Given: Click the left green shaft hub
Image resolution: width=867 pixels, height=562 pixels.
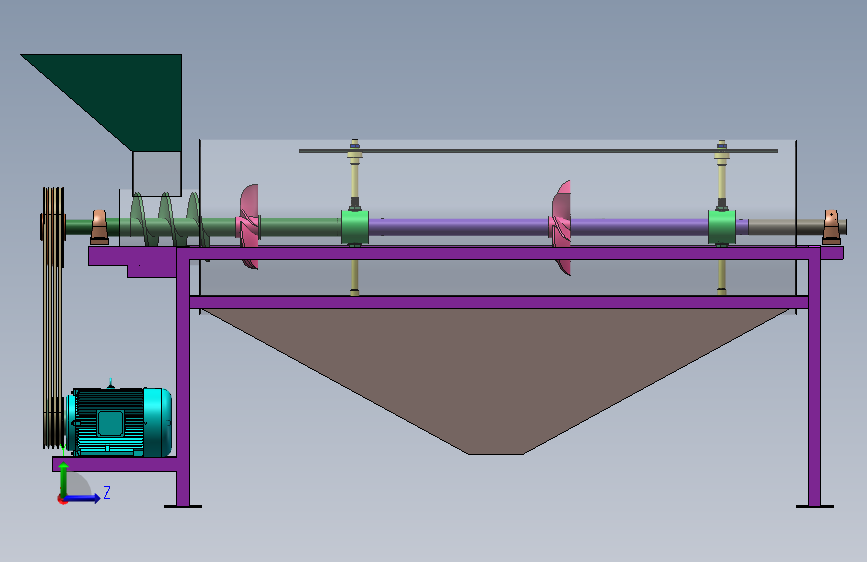Looking at the screenshot, I should click(355, 227).
